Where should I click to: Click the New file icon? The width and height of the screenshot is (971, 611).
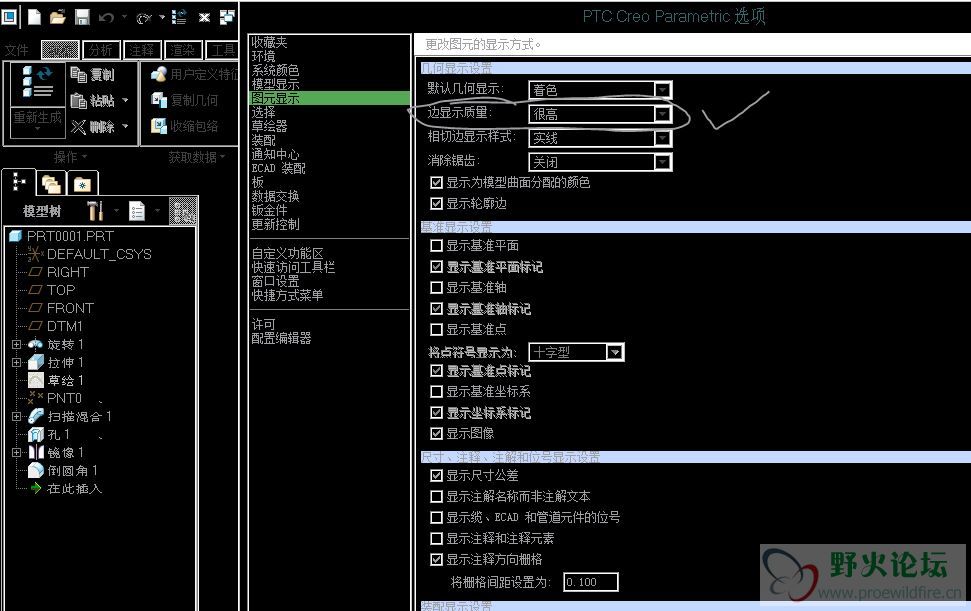pyautogui.click(x=35, y=17)
